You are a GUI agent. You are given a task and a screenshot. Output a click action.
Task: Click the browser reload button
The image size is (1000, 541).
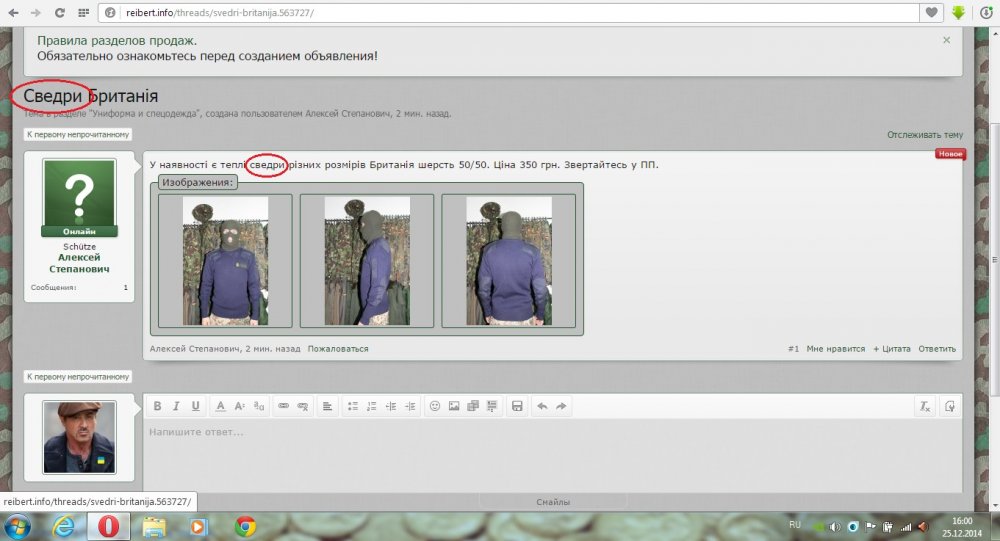pos(60,13)
